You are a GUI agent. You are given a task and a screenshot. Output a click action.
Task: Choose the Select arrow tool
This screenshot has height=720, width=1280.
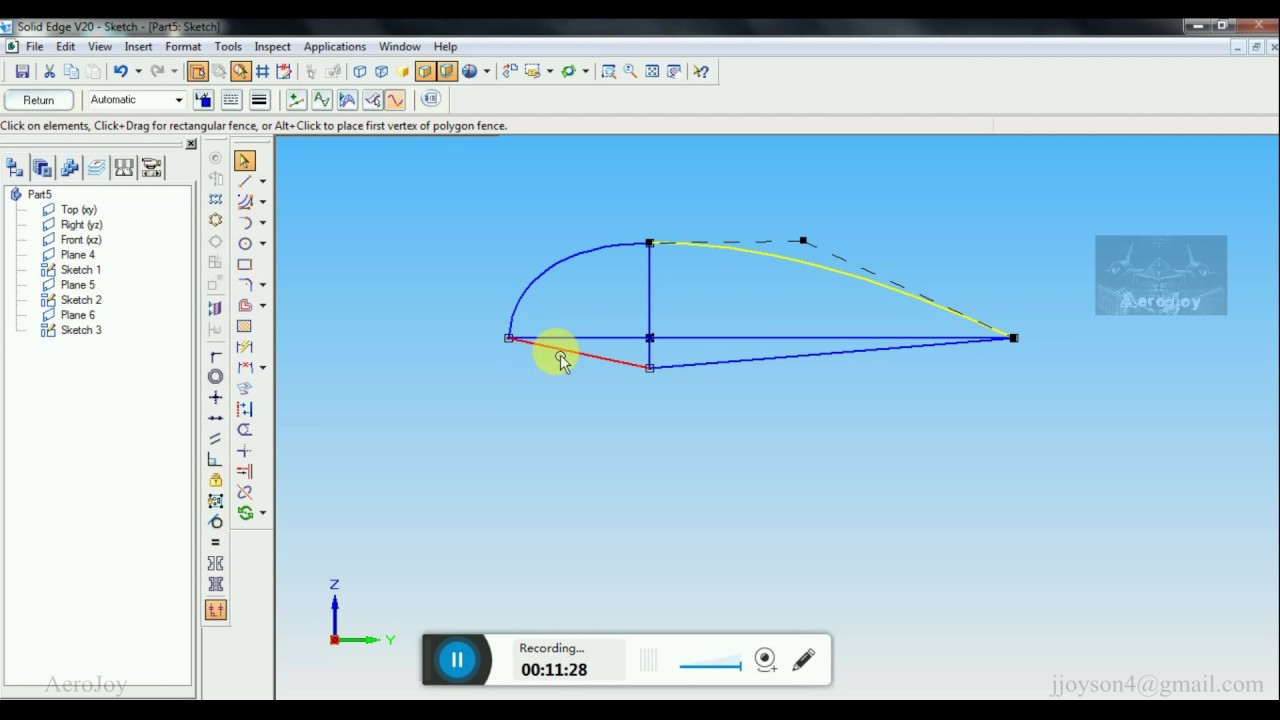pos(244,160)
